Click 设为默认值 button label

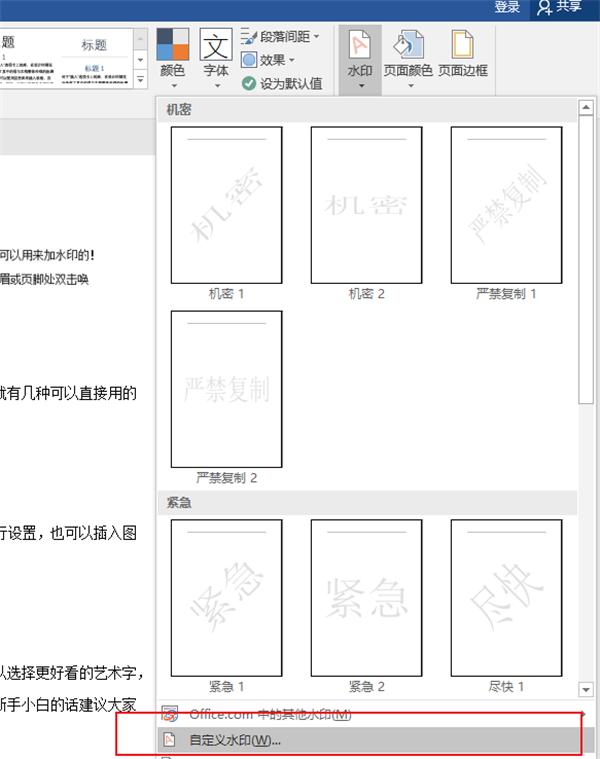pos(291,84)
